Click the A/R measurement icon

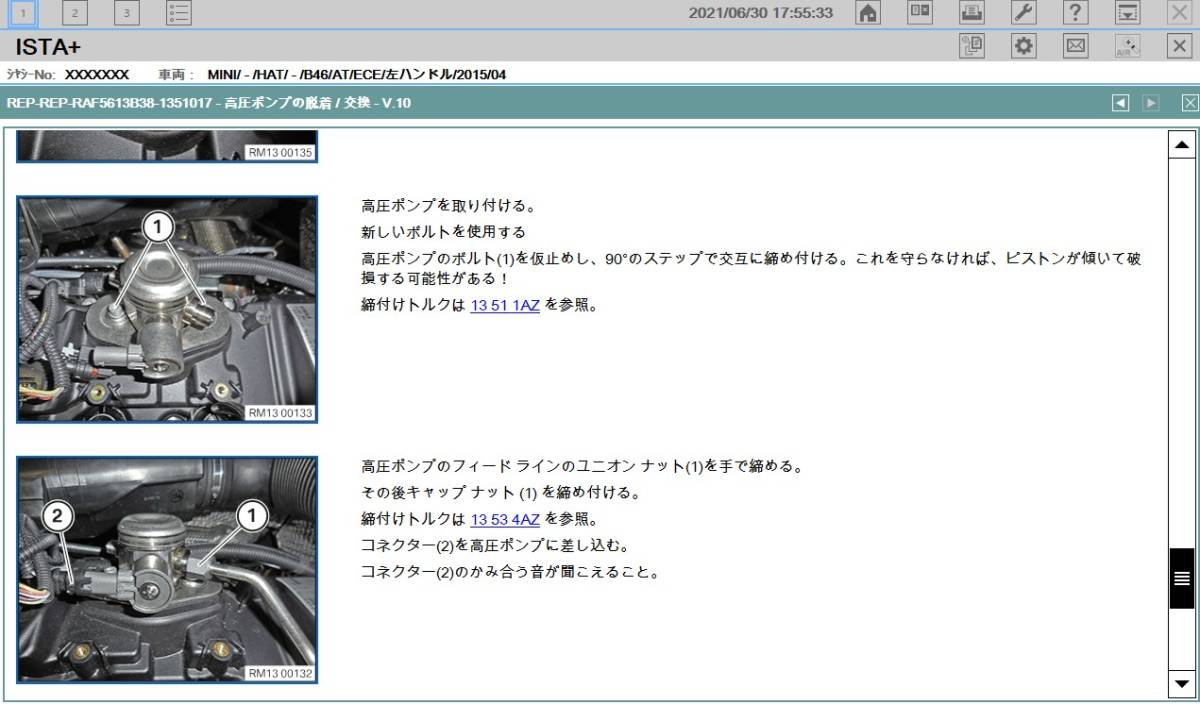(1126, 45)
